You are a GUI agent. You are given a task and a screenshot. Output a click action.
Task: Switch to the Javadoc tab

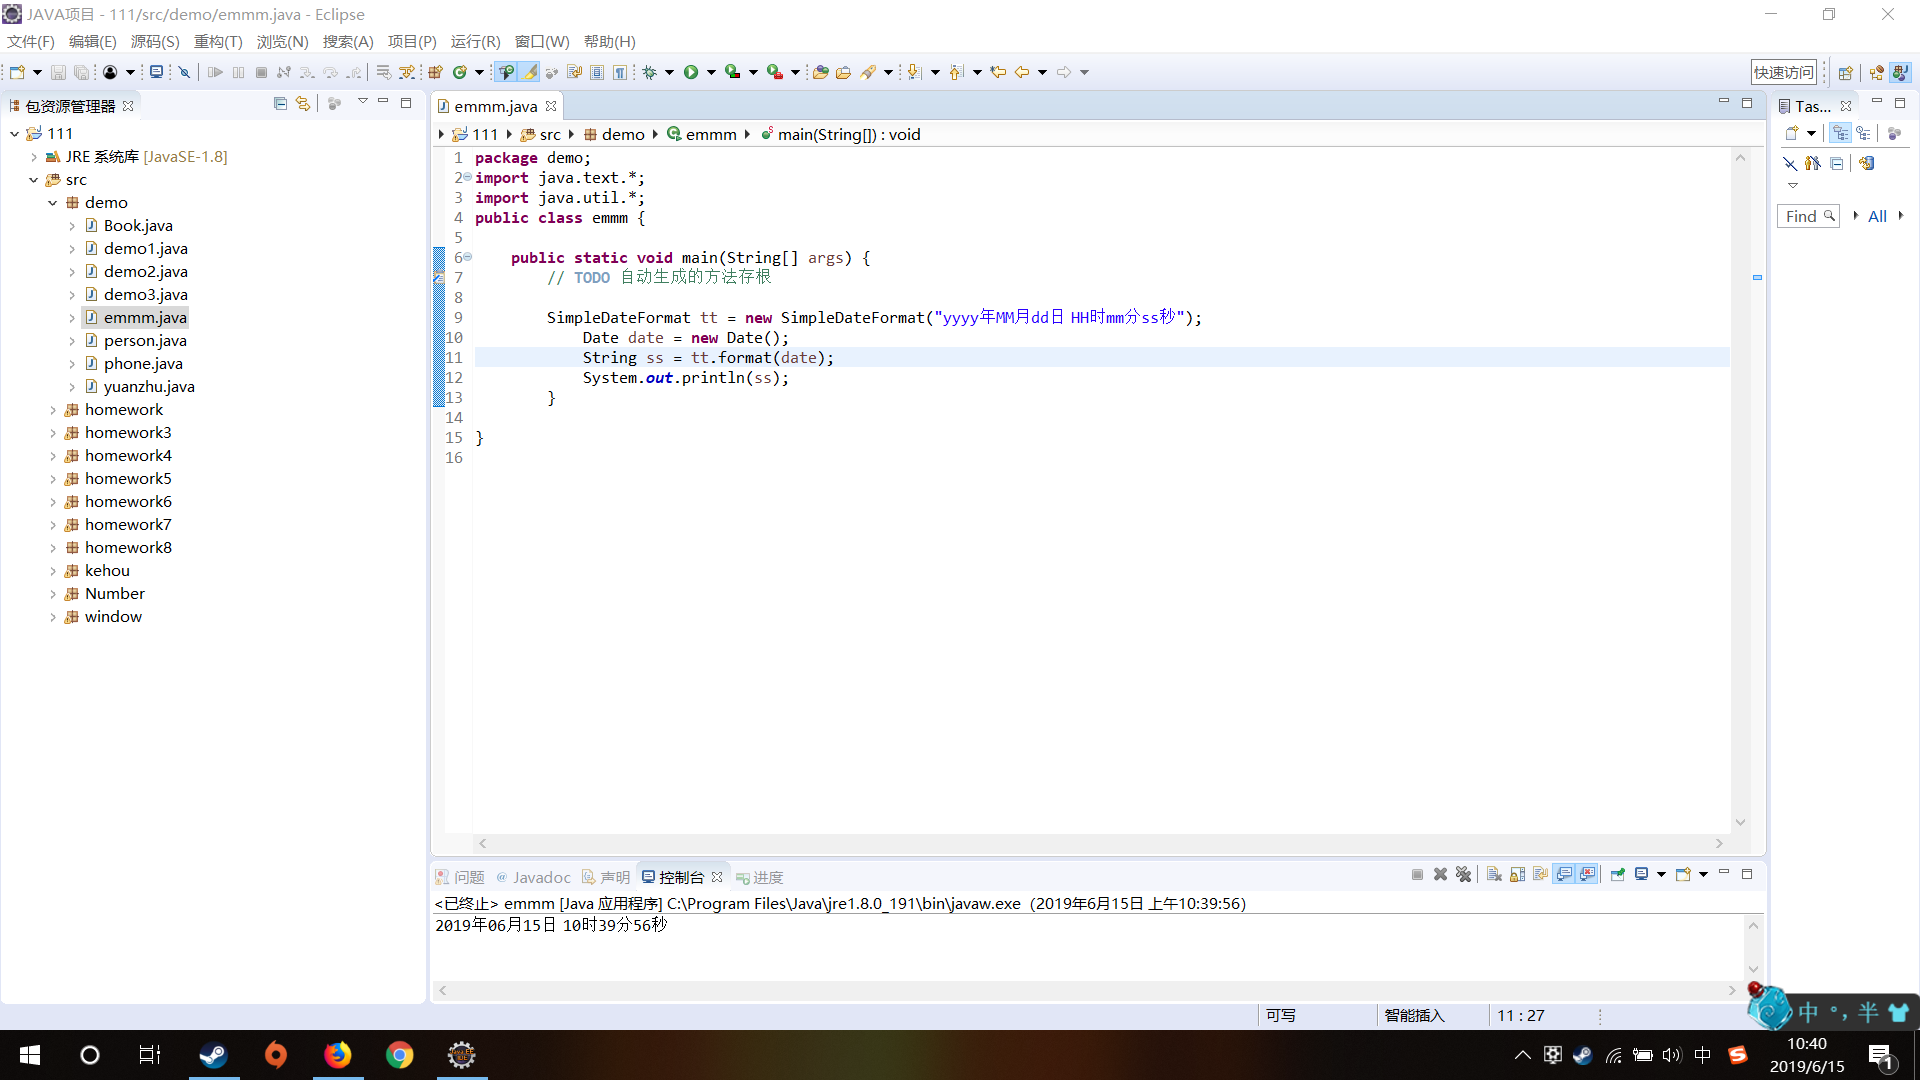(x=540, y=877)
